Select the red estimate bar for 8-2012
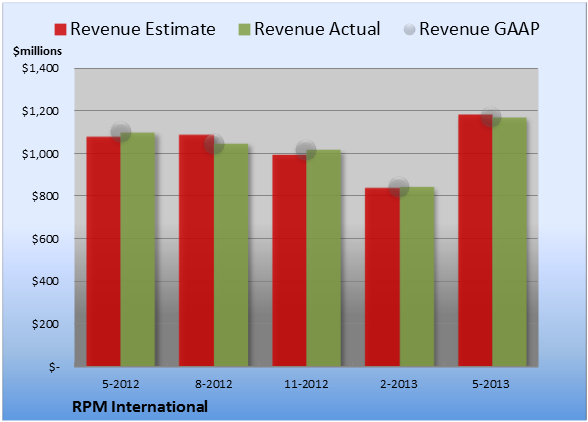Viewport: 588px width, 422px height. click(x=196, y=250)
